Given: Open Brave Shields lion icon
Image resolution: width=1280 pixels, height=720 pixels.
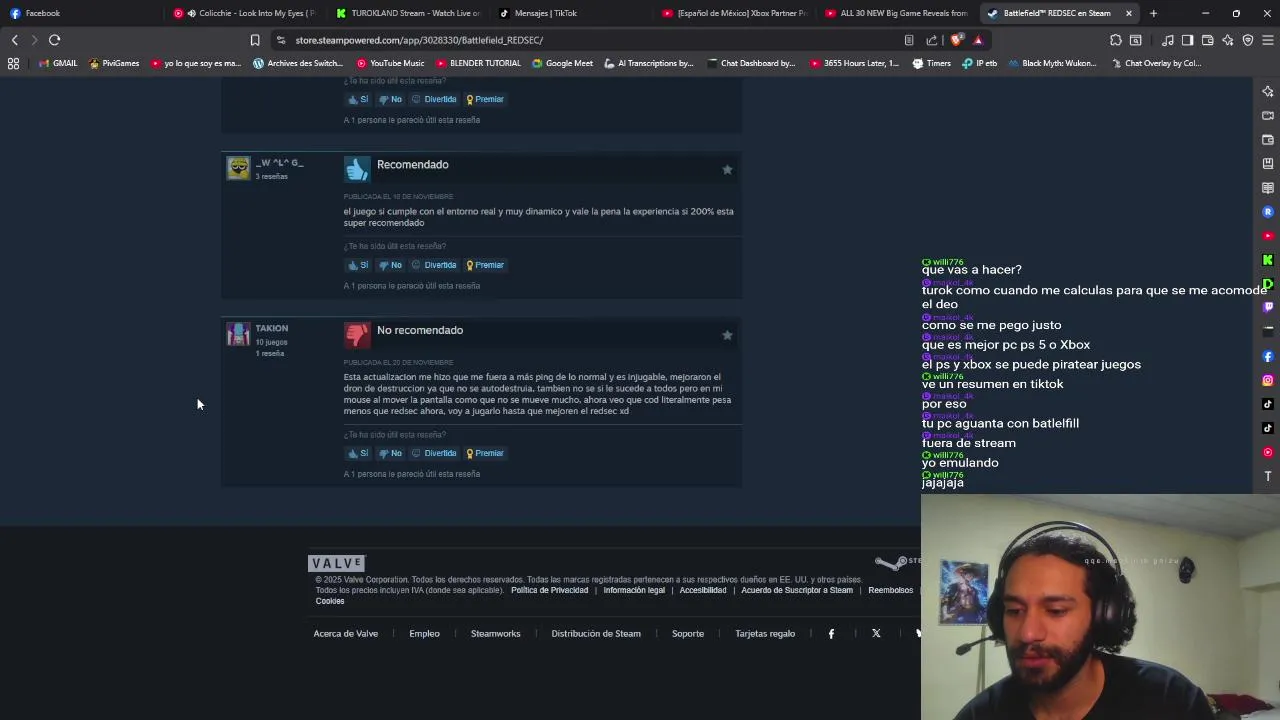Looking at the screenshot, I should point(956,40).
